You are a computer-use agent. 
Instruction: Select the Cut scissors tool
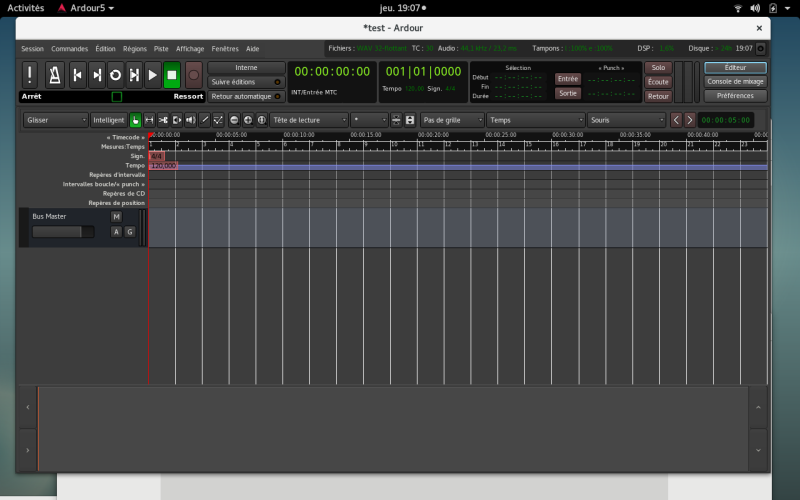point(163,120)
